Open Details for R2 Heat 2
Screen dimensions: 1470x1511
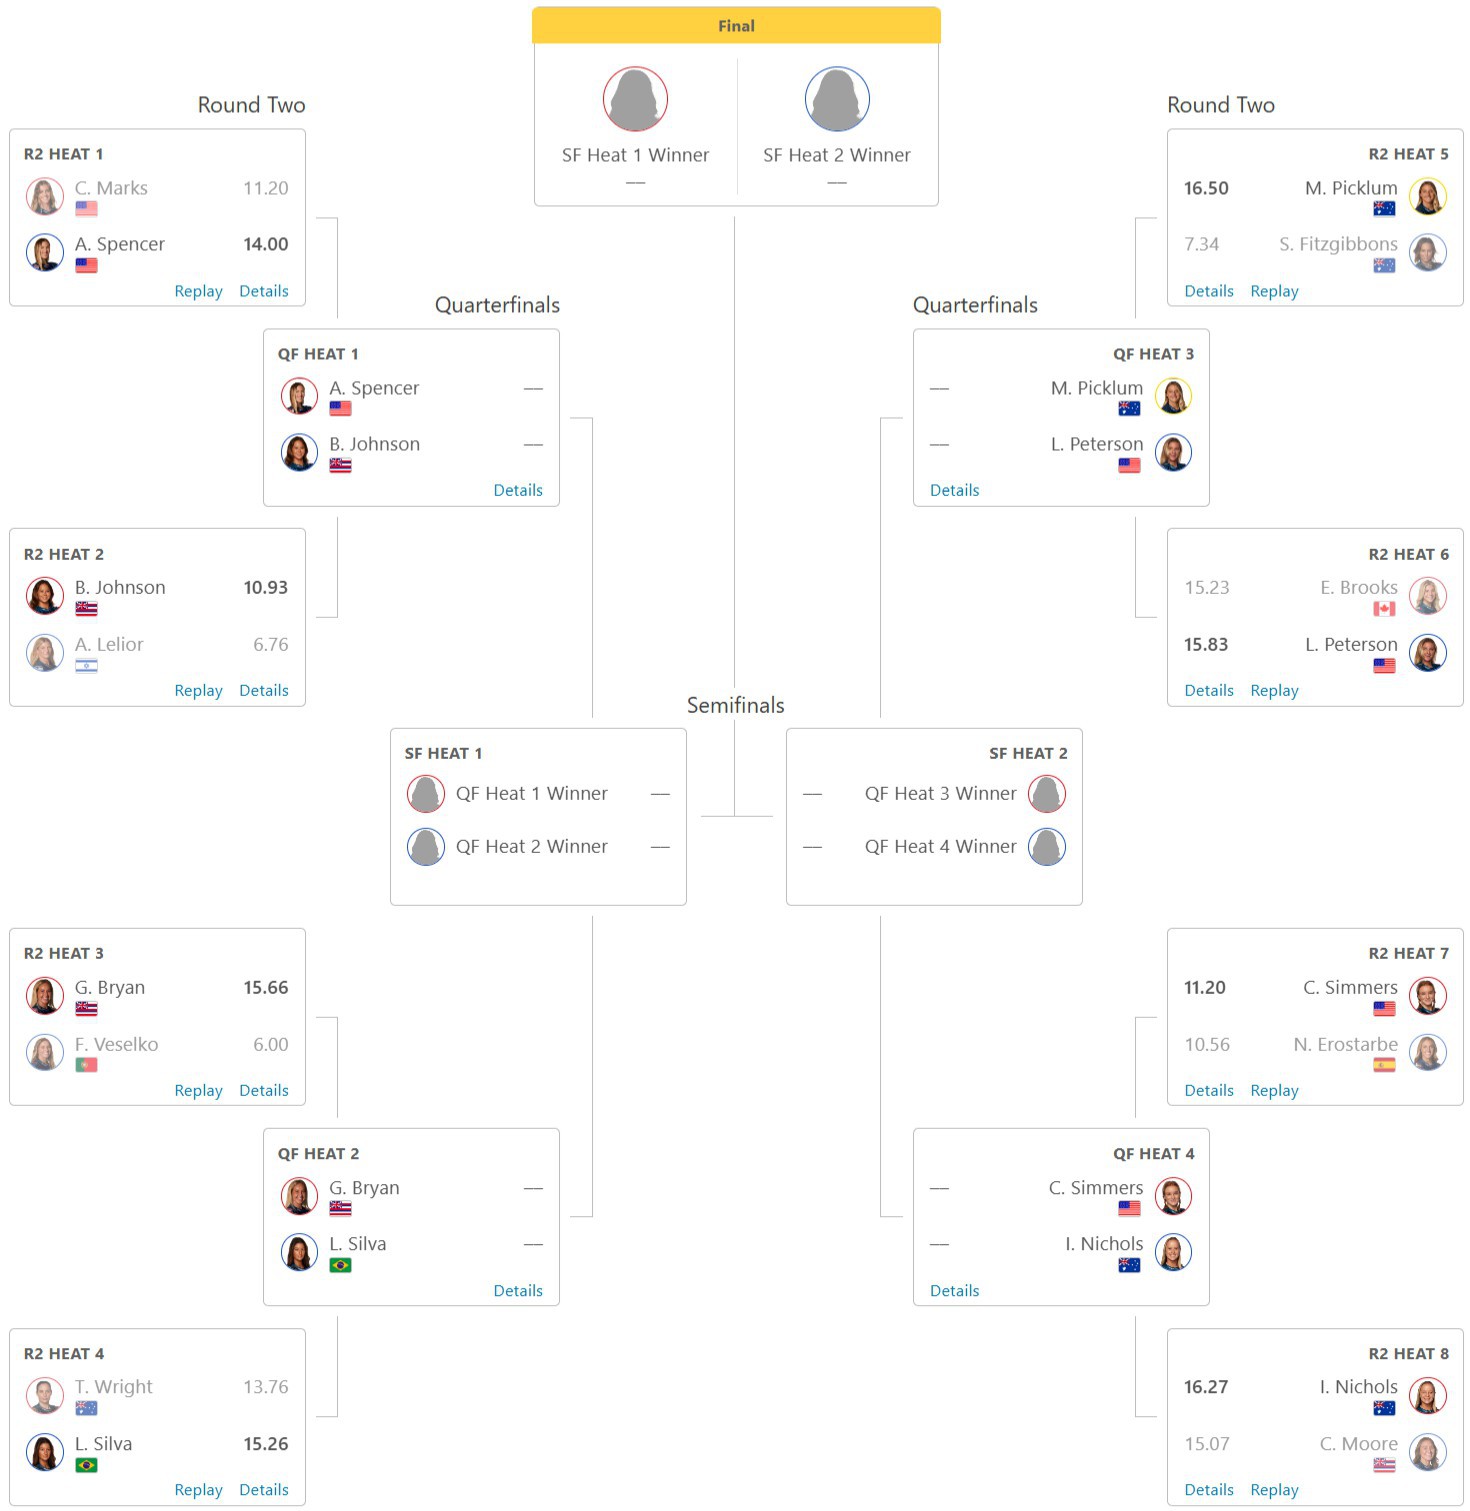coord(264,690)
